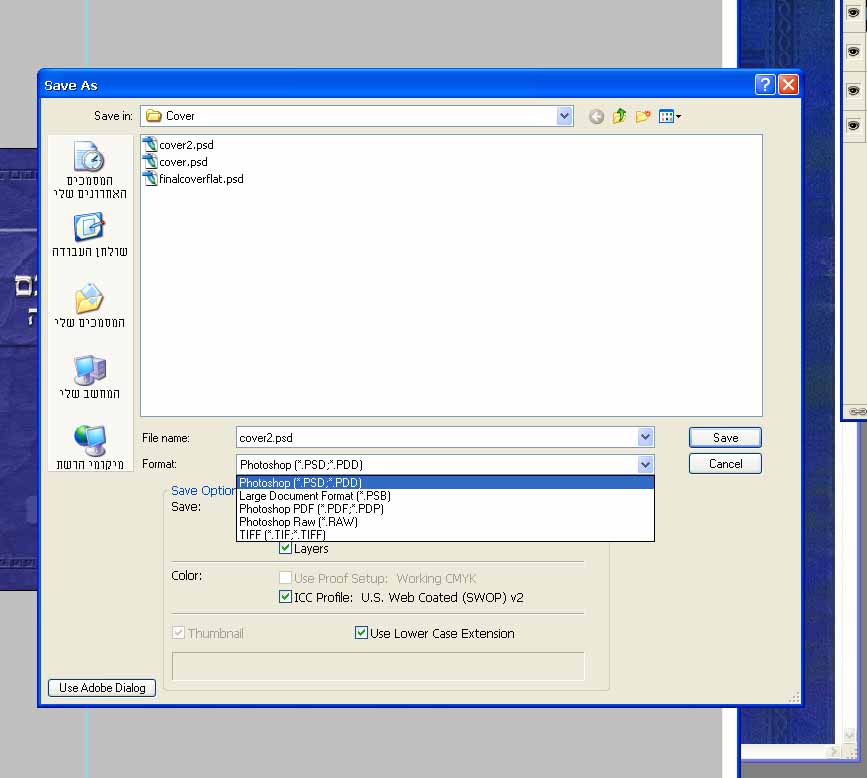
Task: Click the Save button
Action: pyautogui.click(x=725, y=438)
